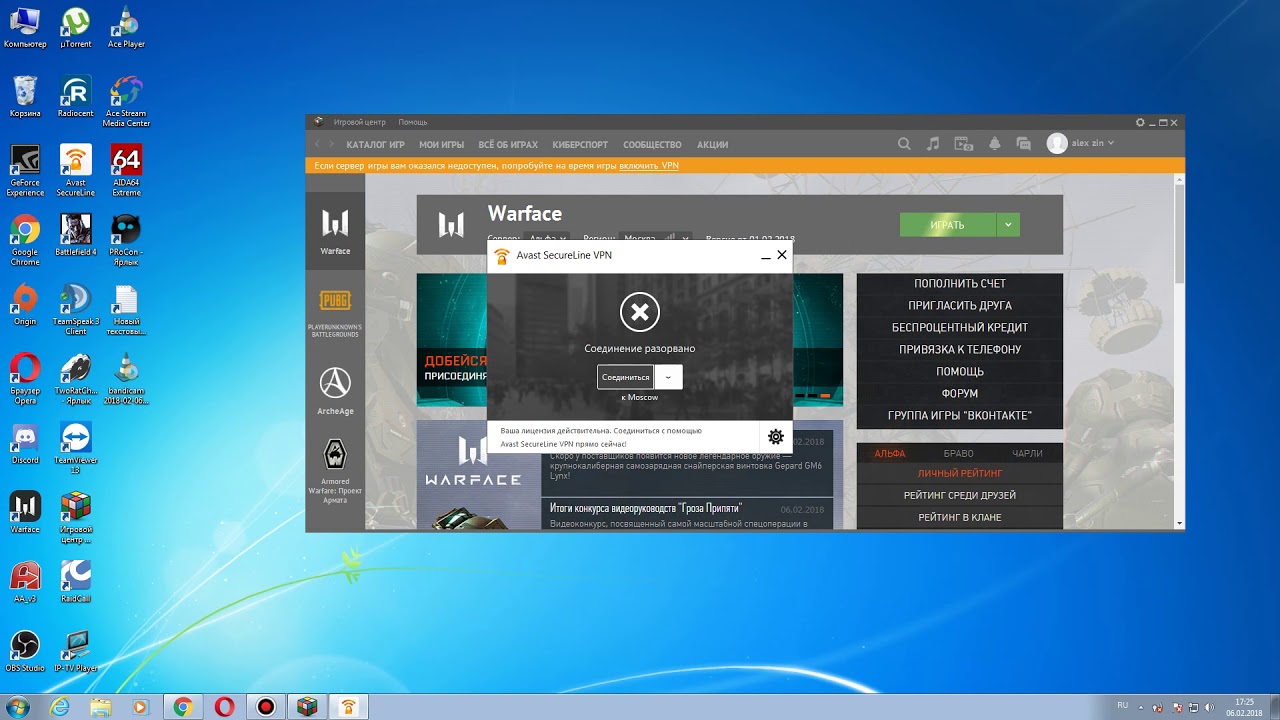
Task: Open Radiocent desktop shortcut
Action: (76, 97)
